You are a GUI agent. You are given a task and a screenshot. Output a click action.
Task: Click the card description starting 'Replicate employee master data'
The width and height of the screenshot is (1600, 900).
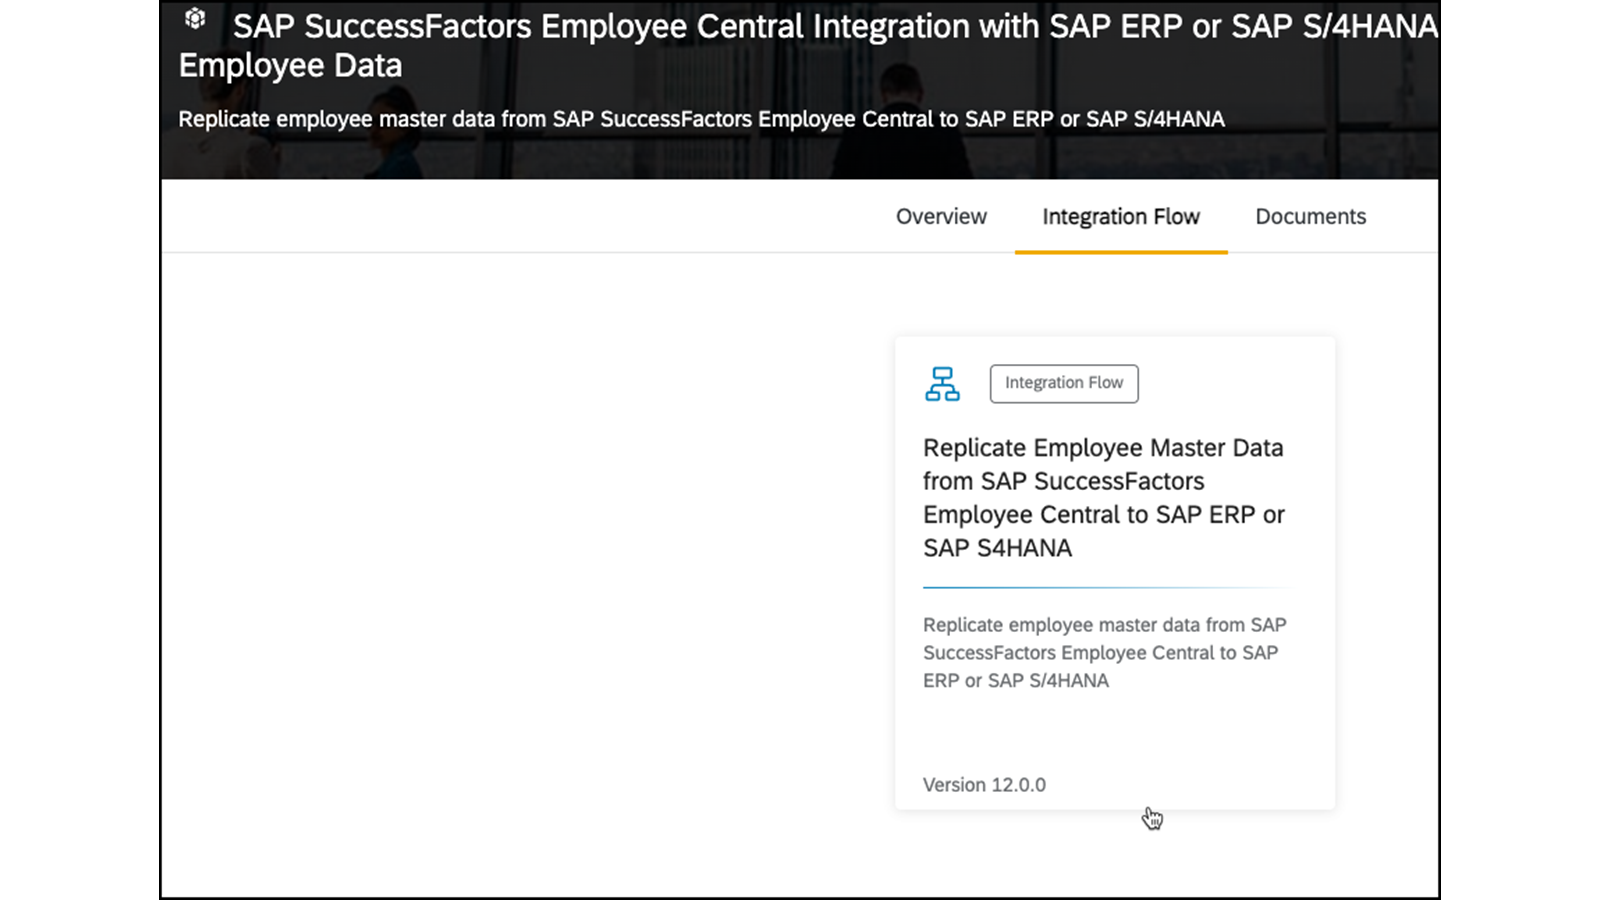[1105, 653]
